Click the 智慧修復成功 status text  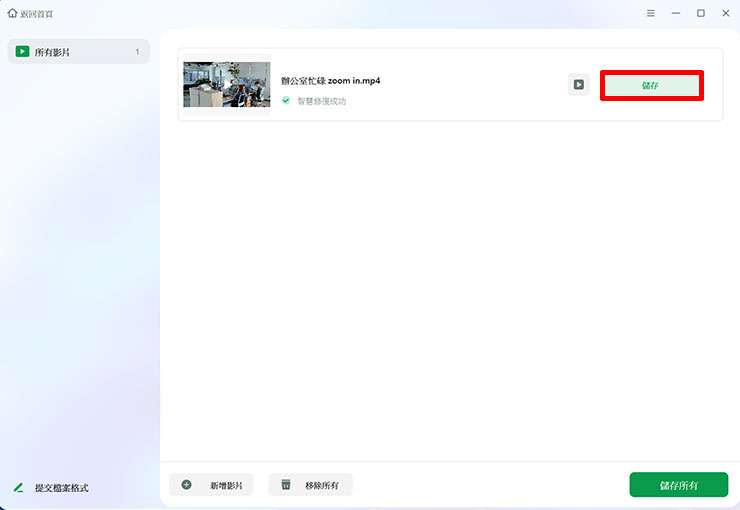coord(321,101)
